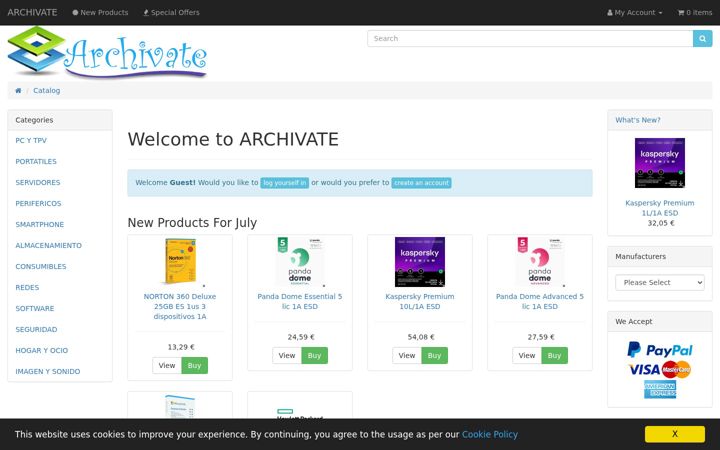The width and height of the screenshot is (720, 450).
Task: View the Panda Dome Advanced product
Action: pyautogui.click(x=527, y=355)
